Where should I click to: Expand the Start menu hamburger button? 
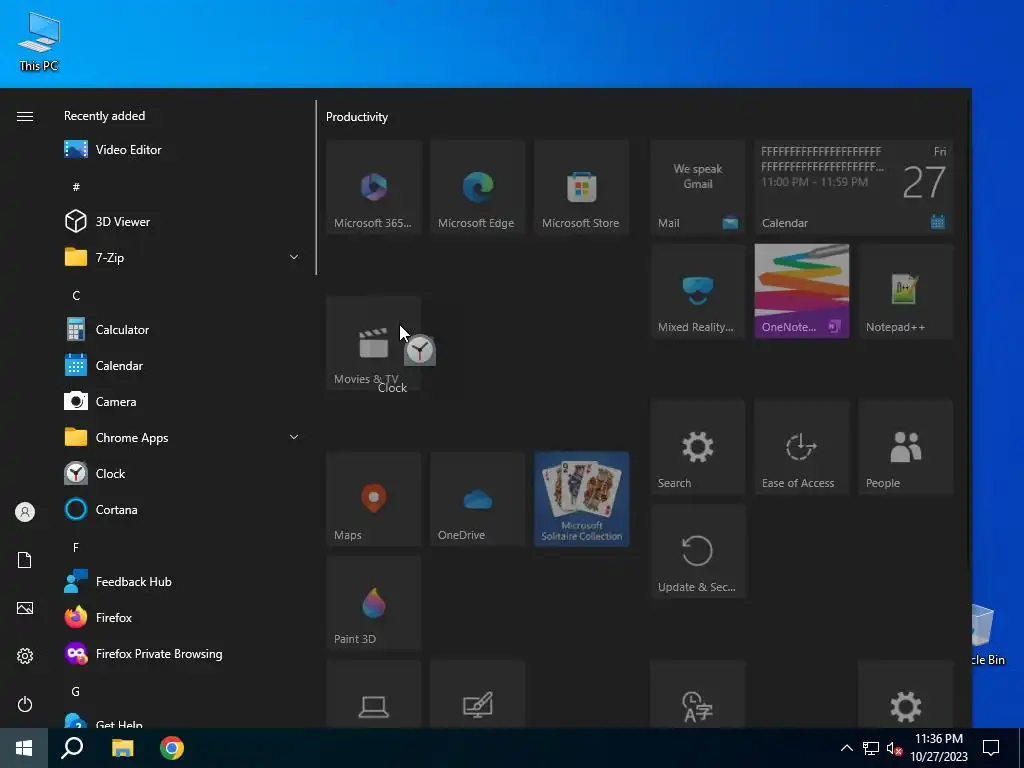25,116
